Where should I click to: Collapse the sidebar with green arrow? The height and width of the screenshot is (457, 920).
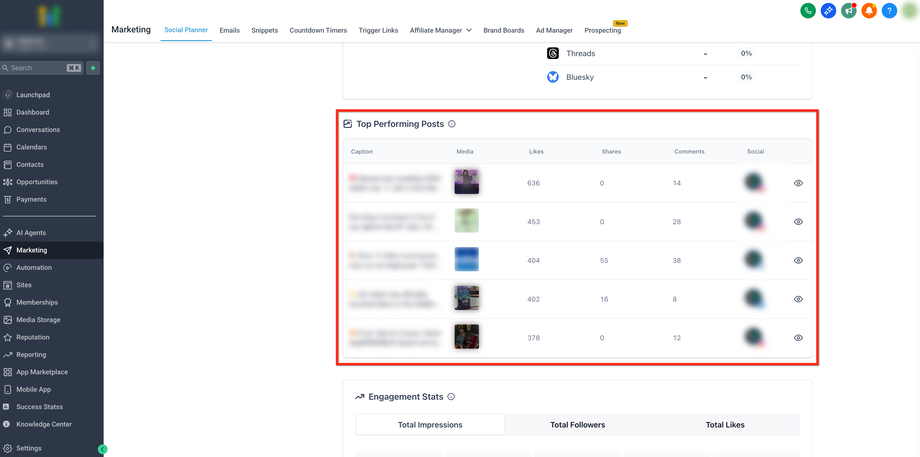102,449
